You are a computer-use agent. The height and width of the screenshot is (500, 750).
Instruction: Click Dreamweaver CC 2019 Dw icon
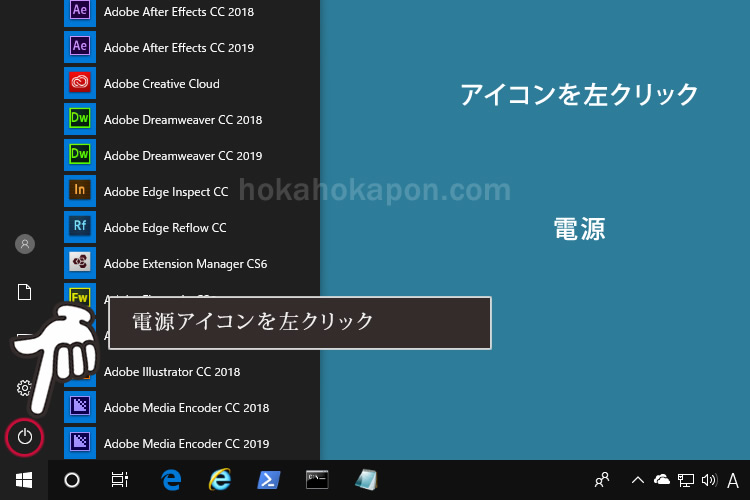coord(80,155)
